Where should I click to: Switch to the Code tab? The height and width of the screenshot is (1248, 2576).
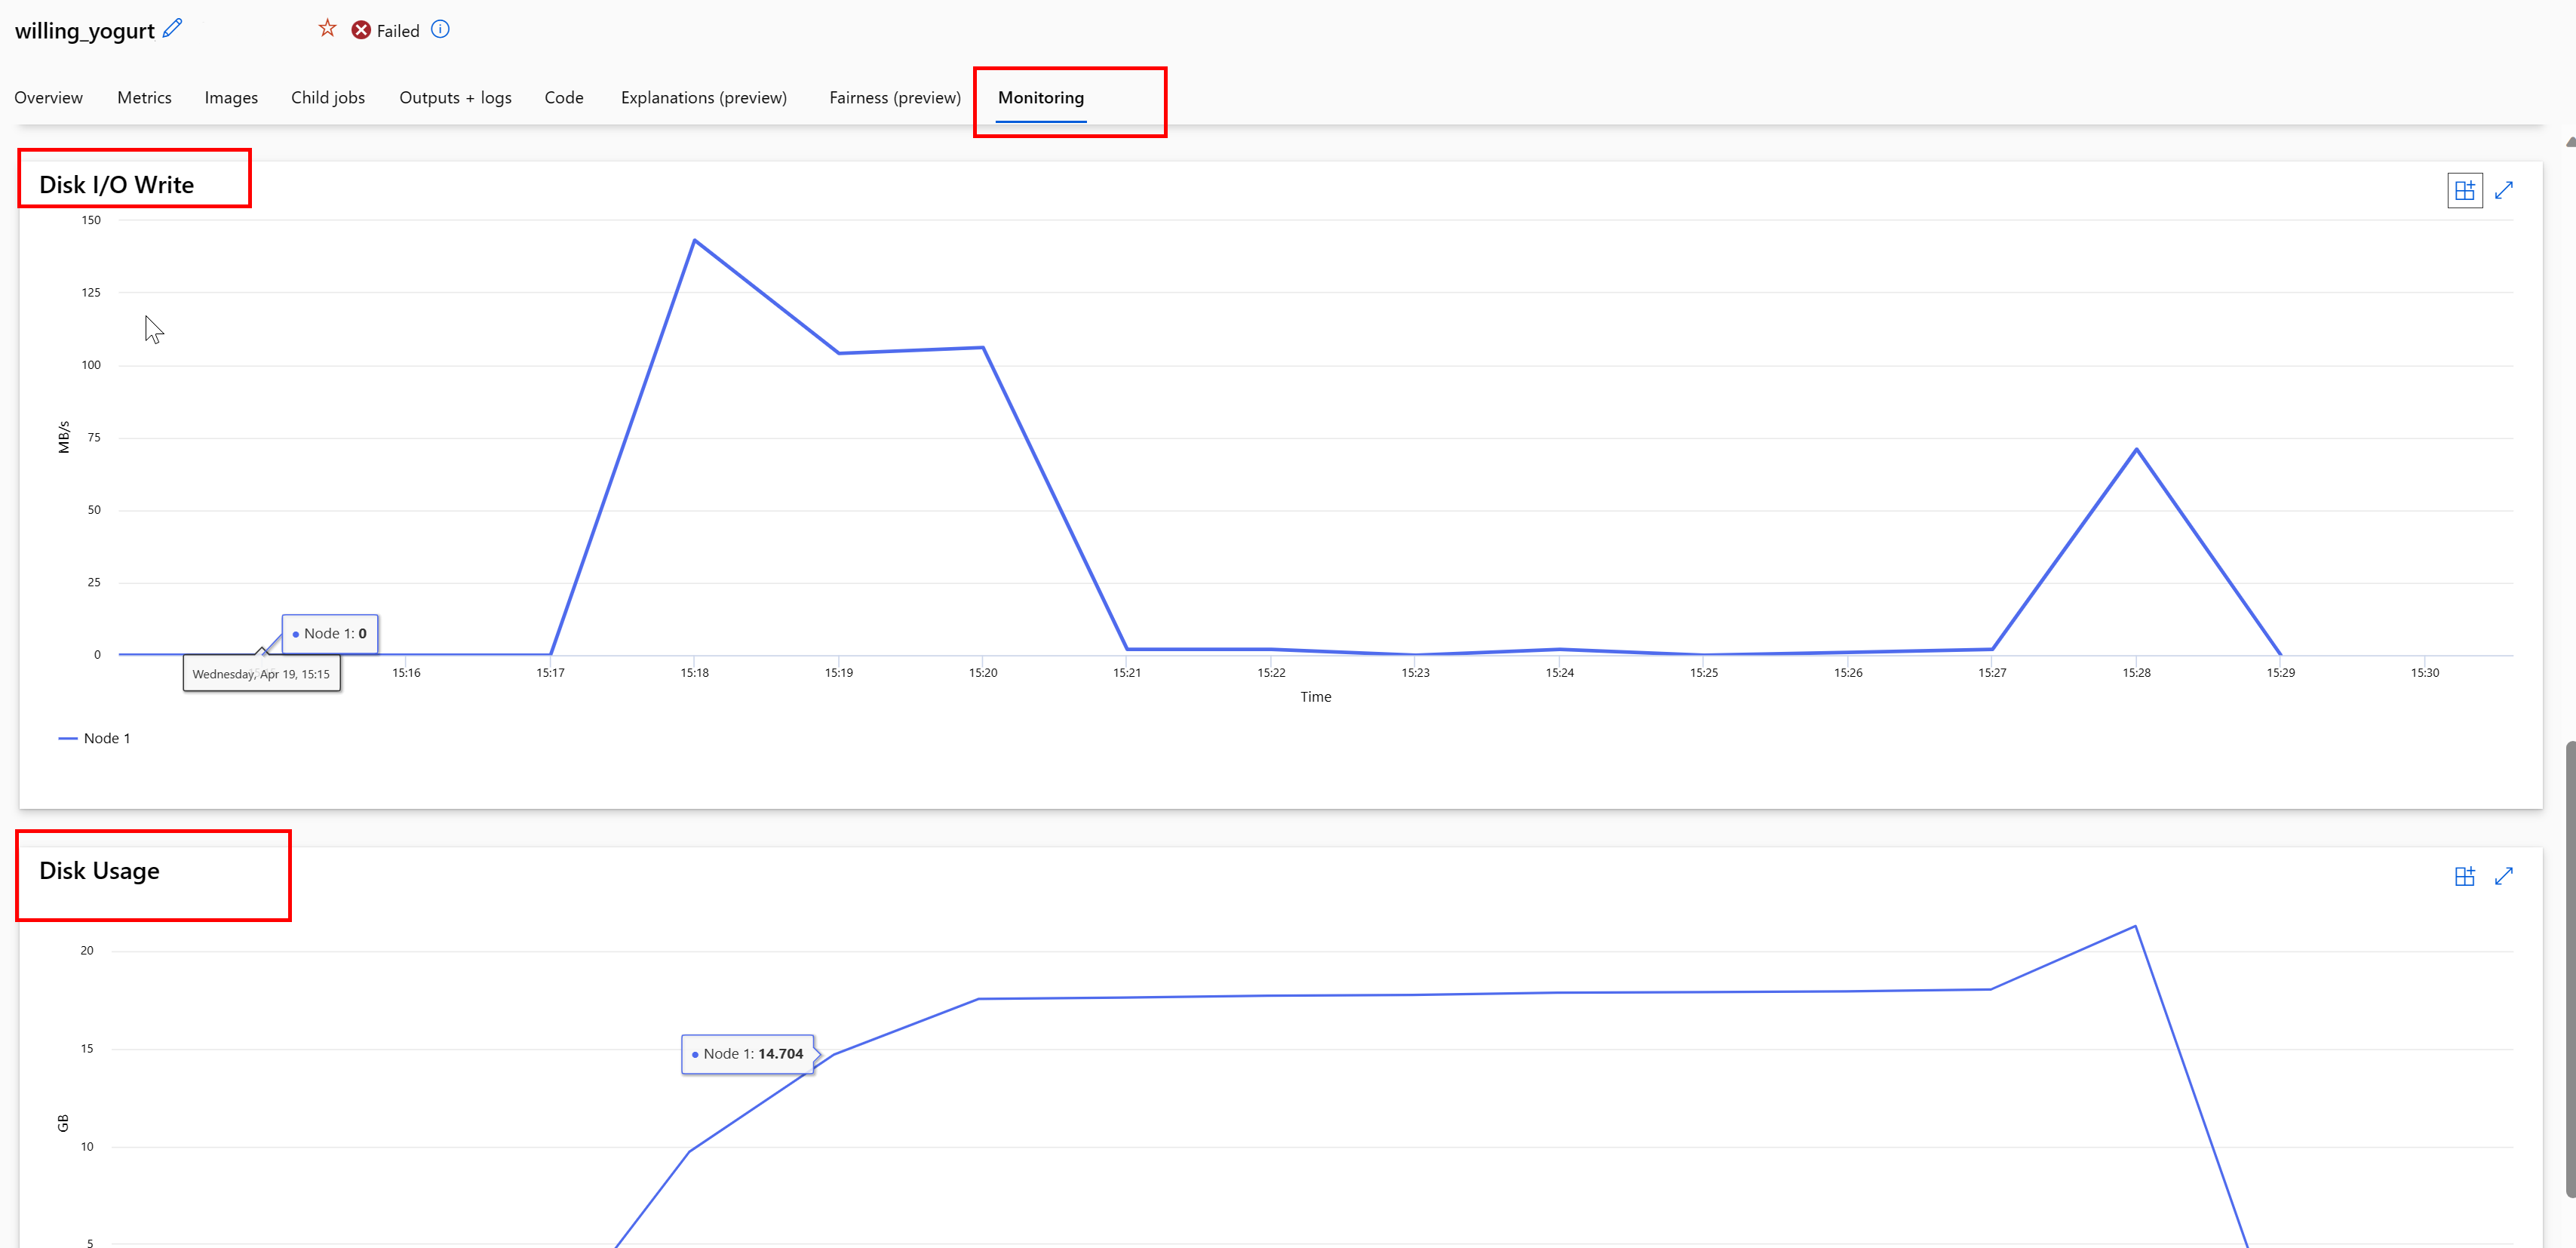[563, 98]
